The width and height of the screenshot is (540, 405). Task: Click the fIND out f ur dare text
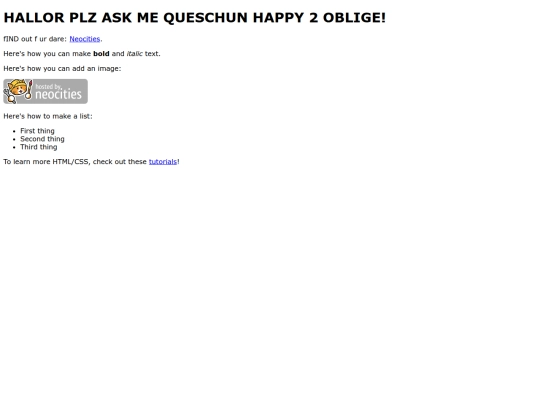35,39
